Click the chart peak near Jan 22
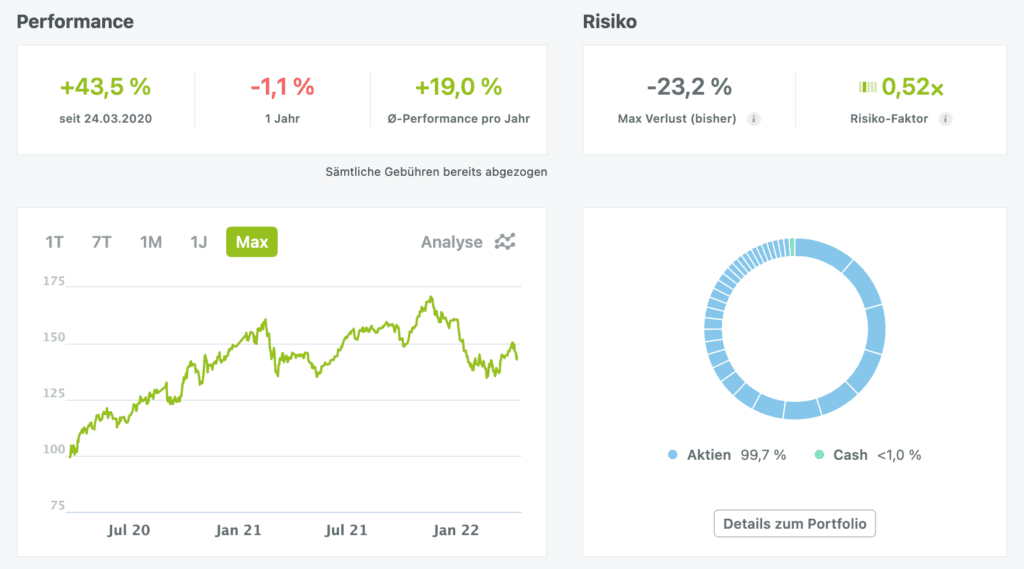The height and width of the screenshot is (569, 1024). (x=430, y=297)
